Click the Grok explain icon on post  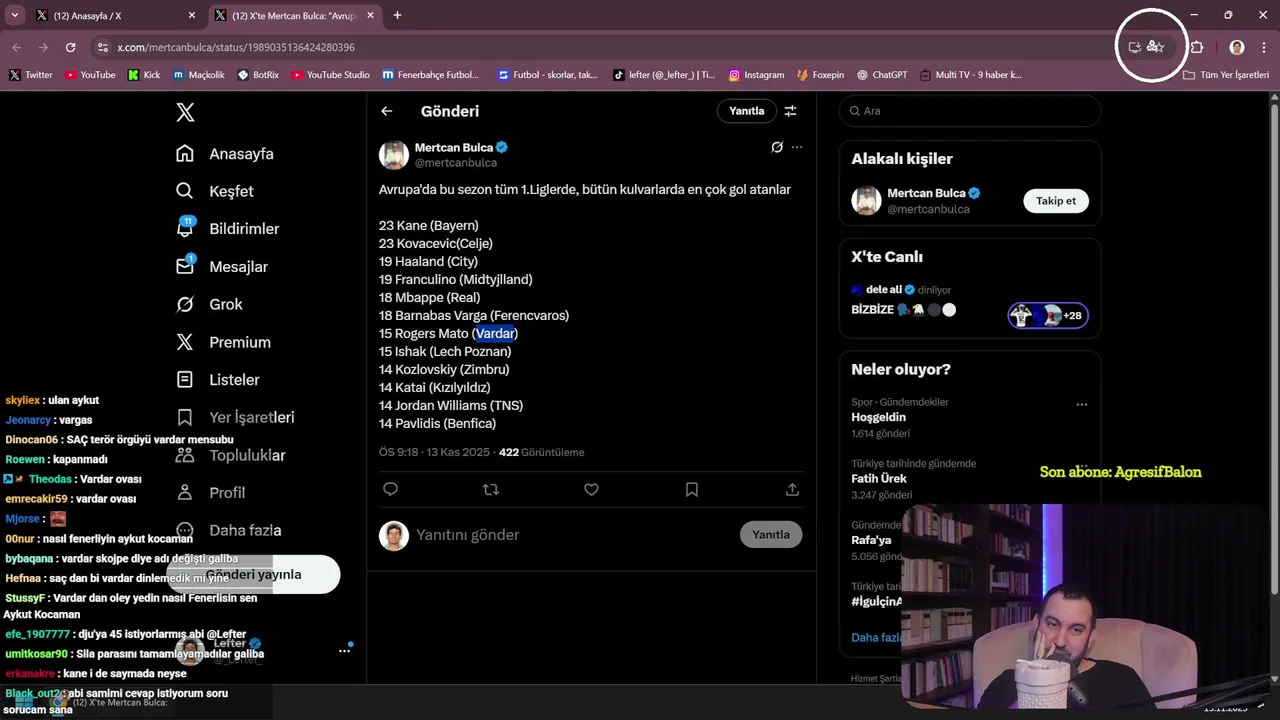point(777,147)
